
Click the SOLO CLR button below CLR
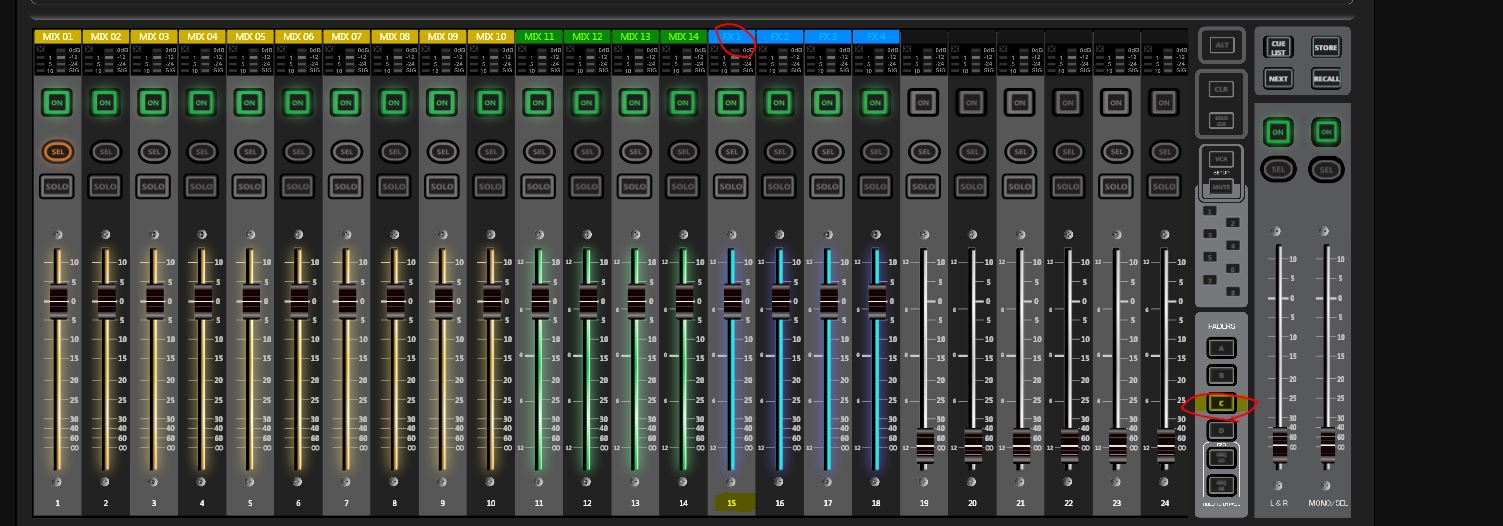pyautogui.click(x=1221, y=120)
